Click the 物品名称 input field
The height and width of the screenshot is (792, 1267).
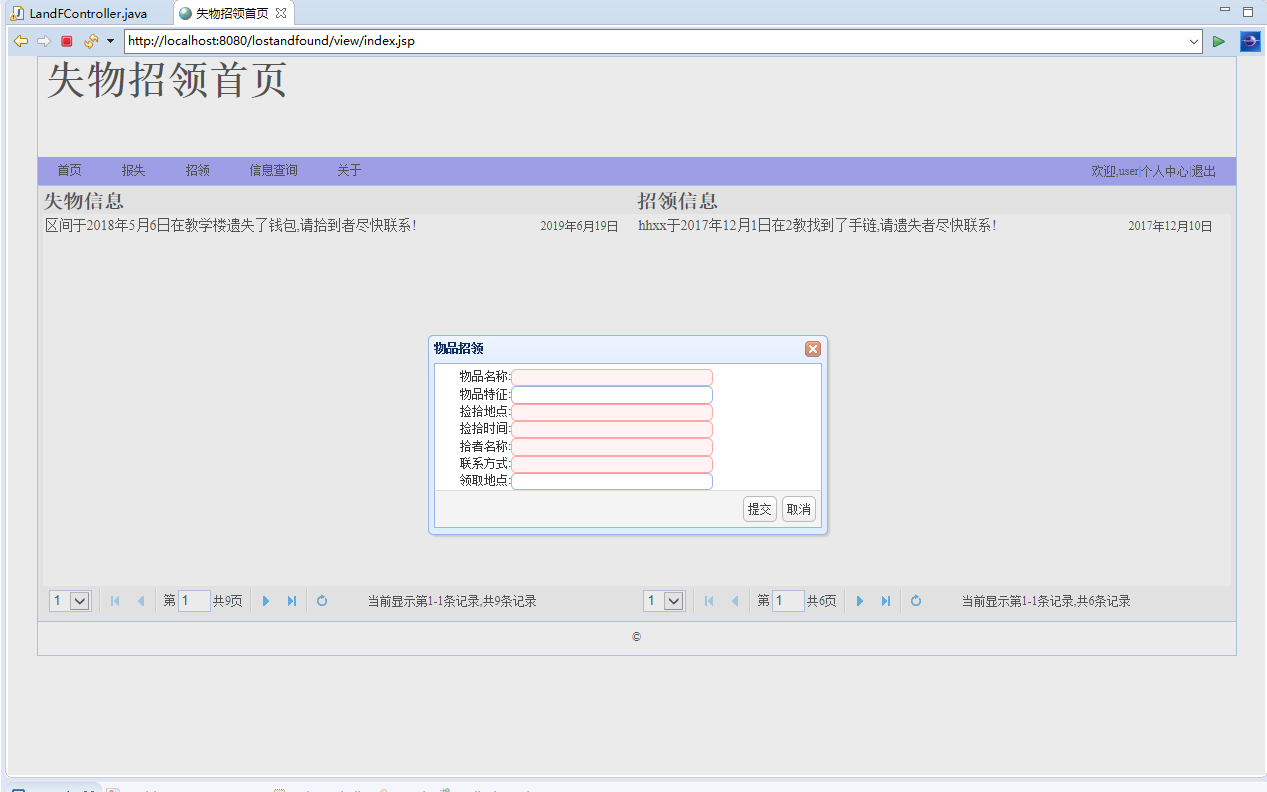(x=612, y=377)
